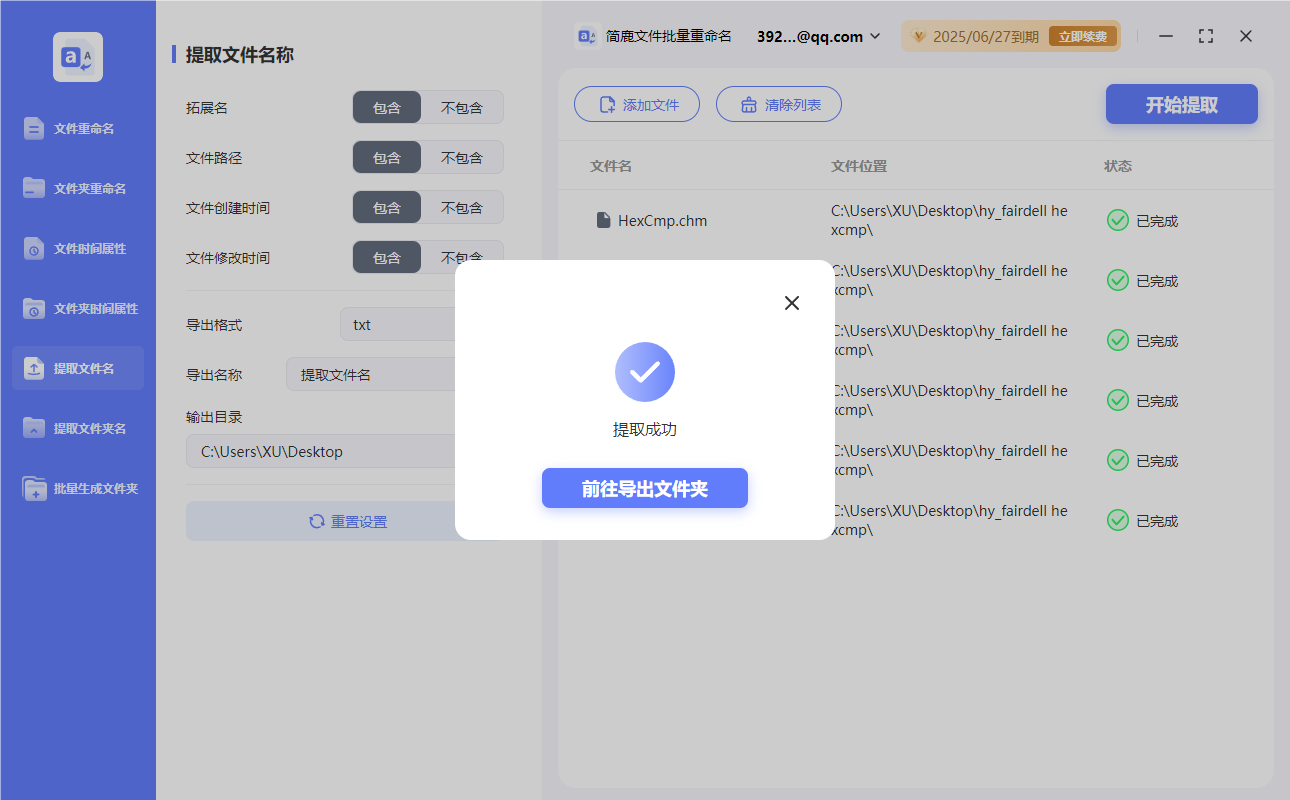The width and height of the screenshot is (1290, 800).
Task: Expand the 392...@qq.com account menu
Action: [816, 36]
